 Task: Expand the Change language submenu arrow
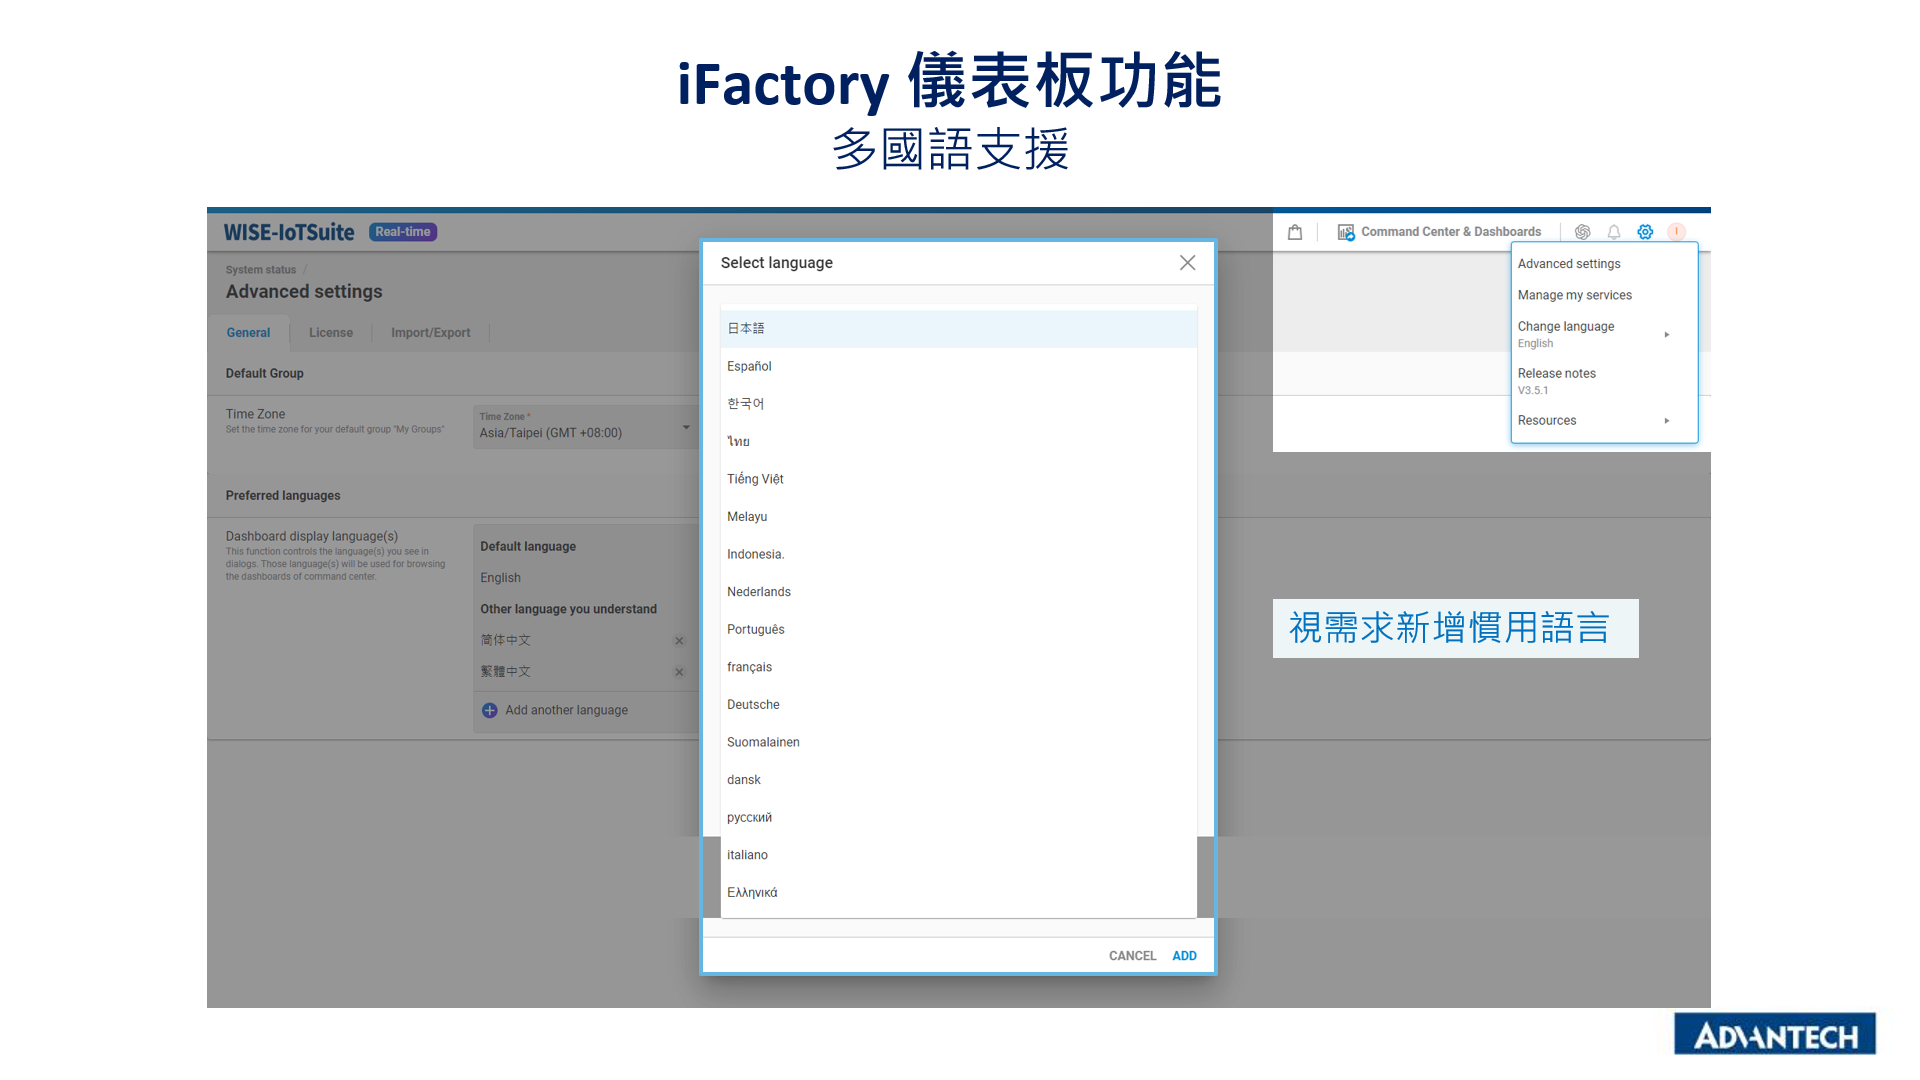click(1667, 335)
